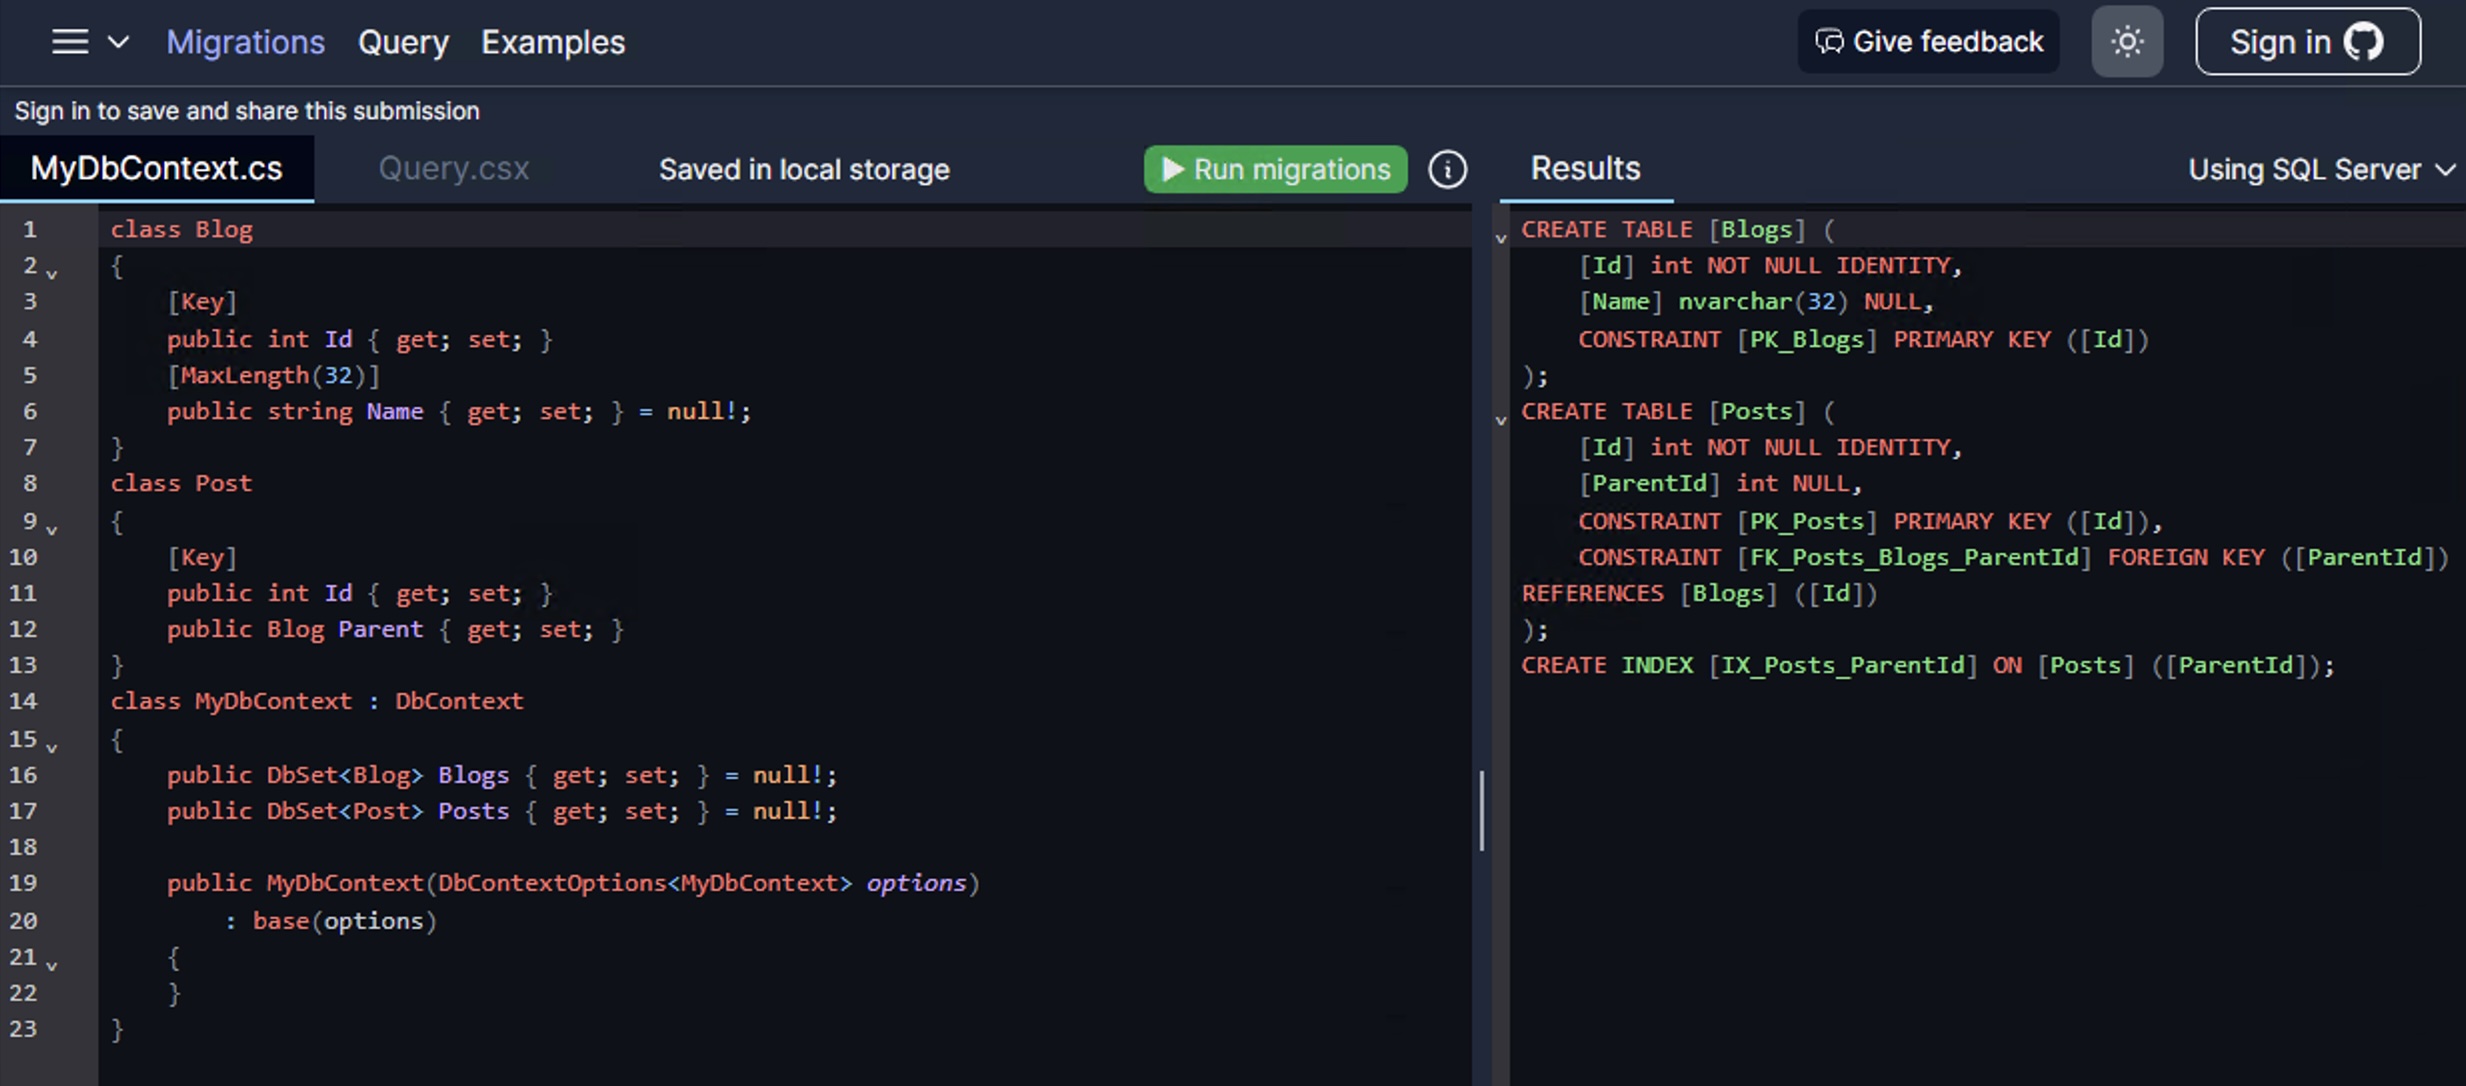Collapse the CREATE TABLE Posts block

click(1500, 420)
